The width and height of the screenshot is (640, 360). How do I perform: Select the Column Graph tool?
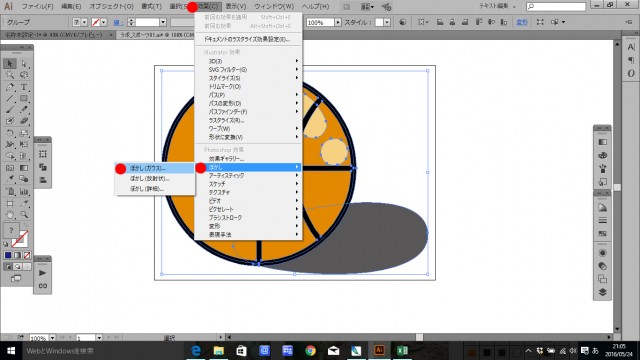(24, 191)
